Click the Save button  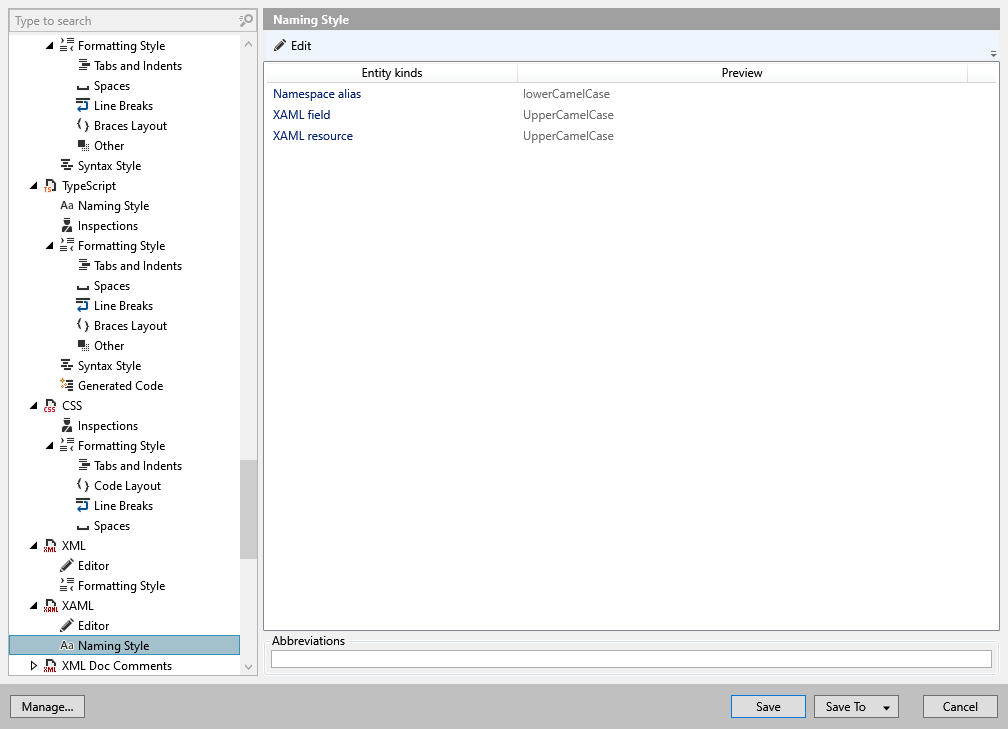tap(767, 706)
